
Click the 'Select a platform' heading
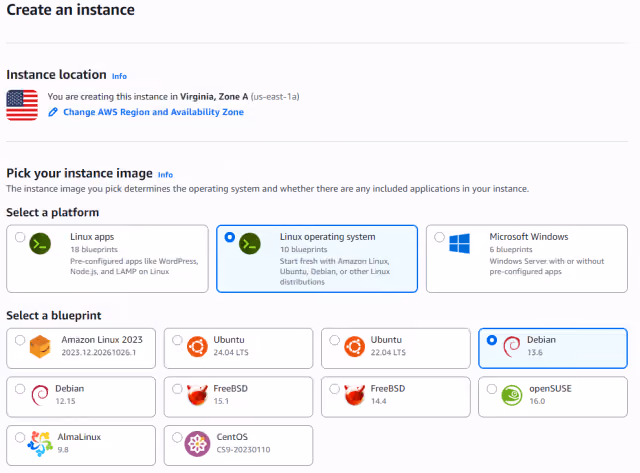coord(53,213)
